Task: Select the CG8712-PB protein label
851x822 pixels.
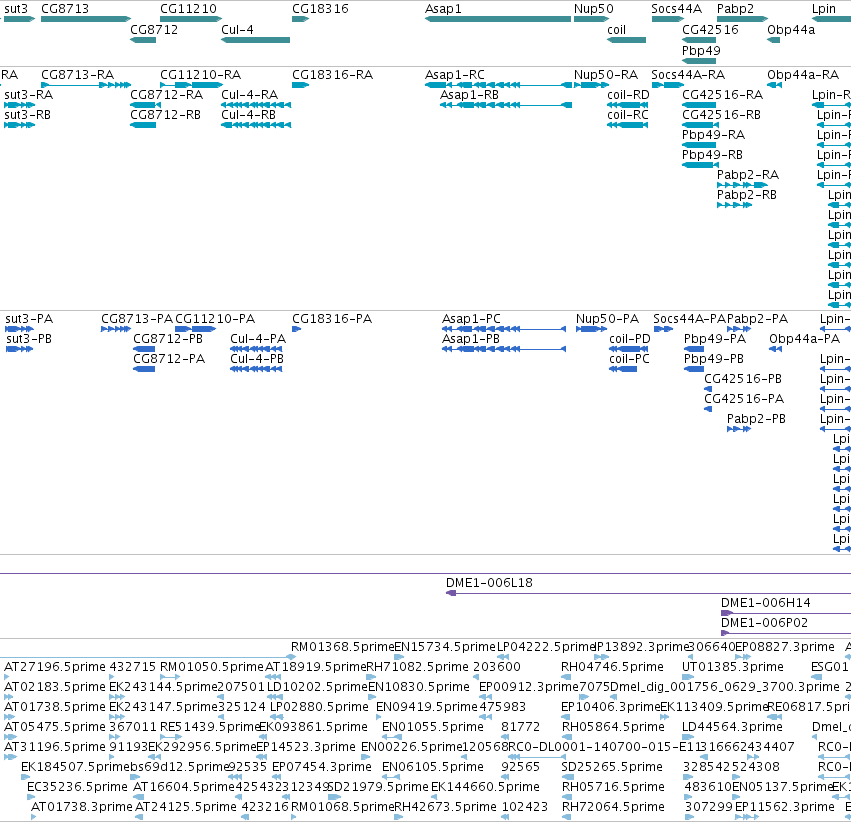Action: [168, 339]
